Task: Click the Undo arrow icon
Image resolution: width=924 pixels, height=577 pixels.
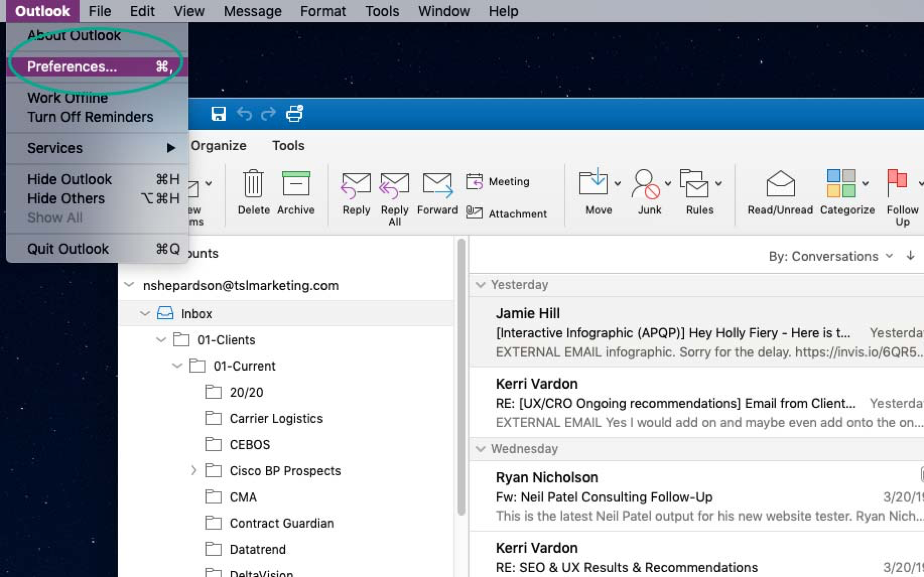Action: coord(244,114)
